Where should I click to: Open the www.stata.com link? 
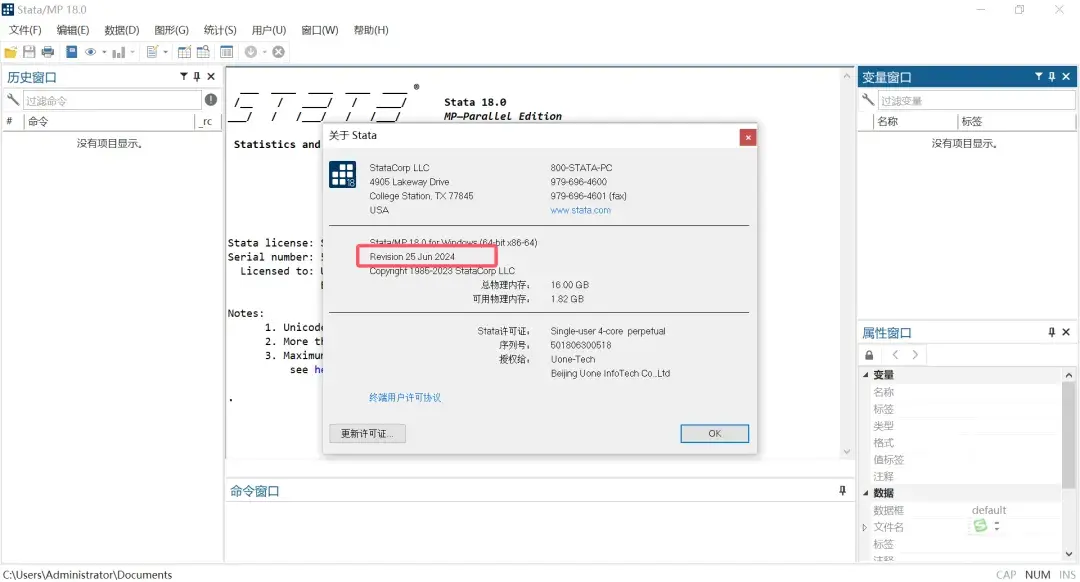coord(580,210)
